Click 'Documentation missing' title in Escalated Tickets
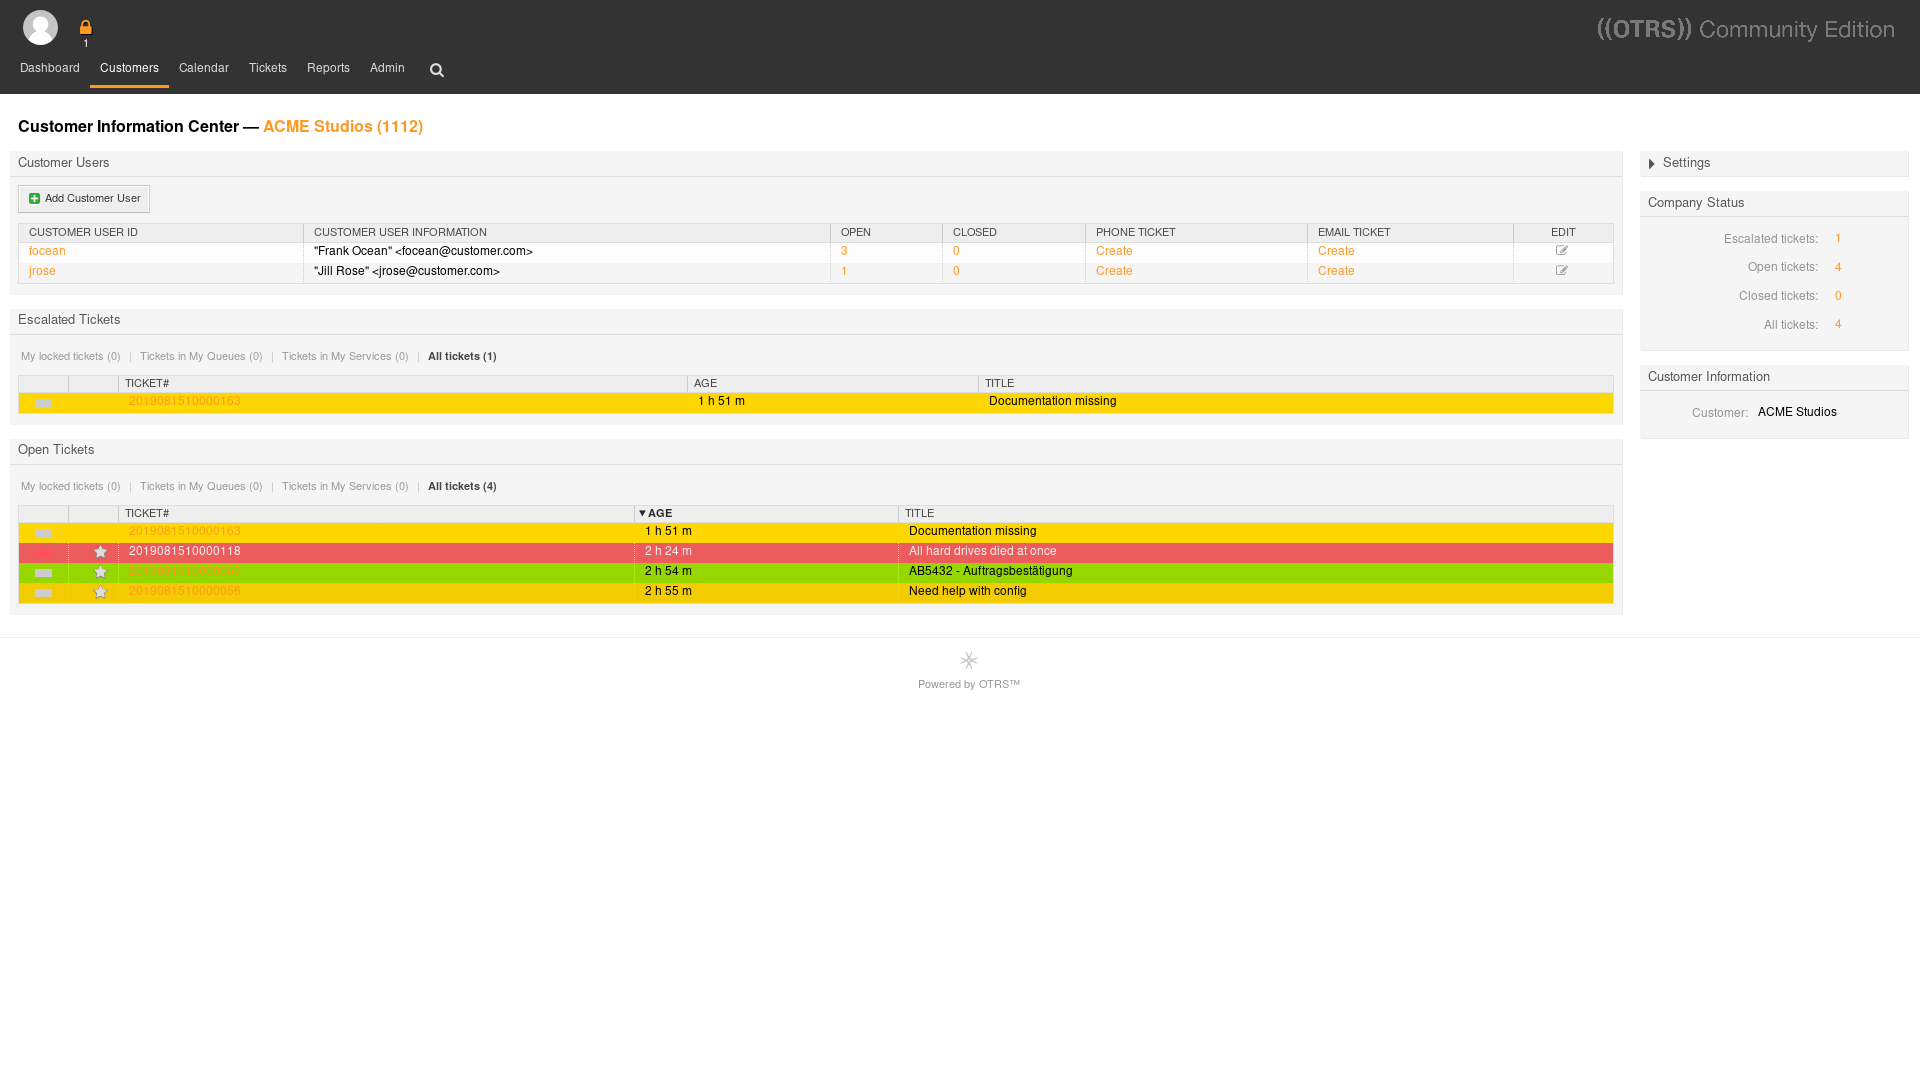This screenshot has height=1080, width=1920. (x=1052, y=402)
